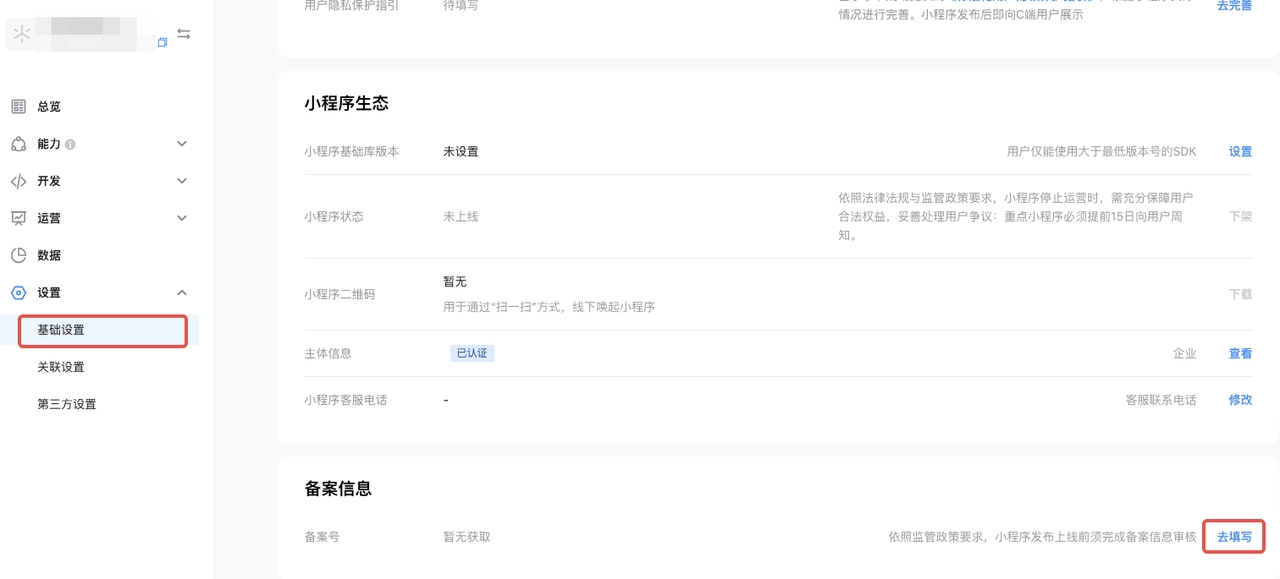Click the 运营 operations chart icon
Image resolution: width=1280 pixels, height=579 pixels.
click(18, 218)
